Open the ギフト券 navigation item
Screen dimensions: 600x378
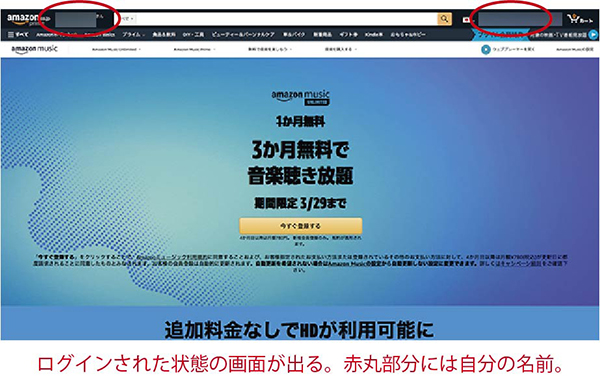[x=348, y=34]
